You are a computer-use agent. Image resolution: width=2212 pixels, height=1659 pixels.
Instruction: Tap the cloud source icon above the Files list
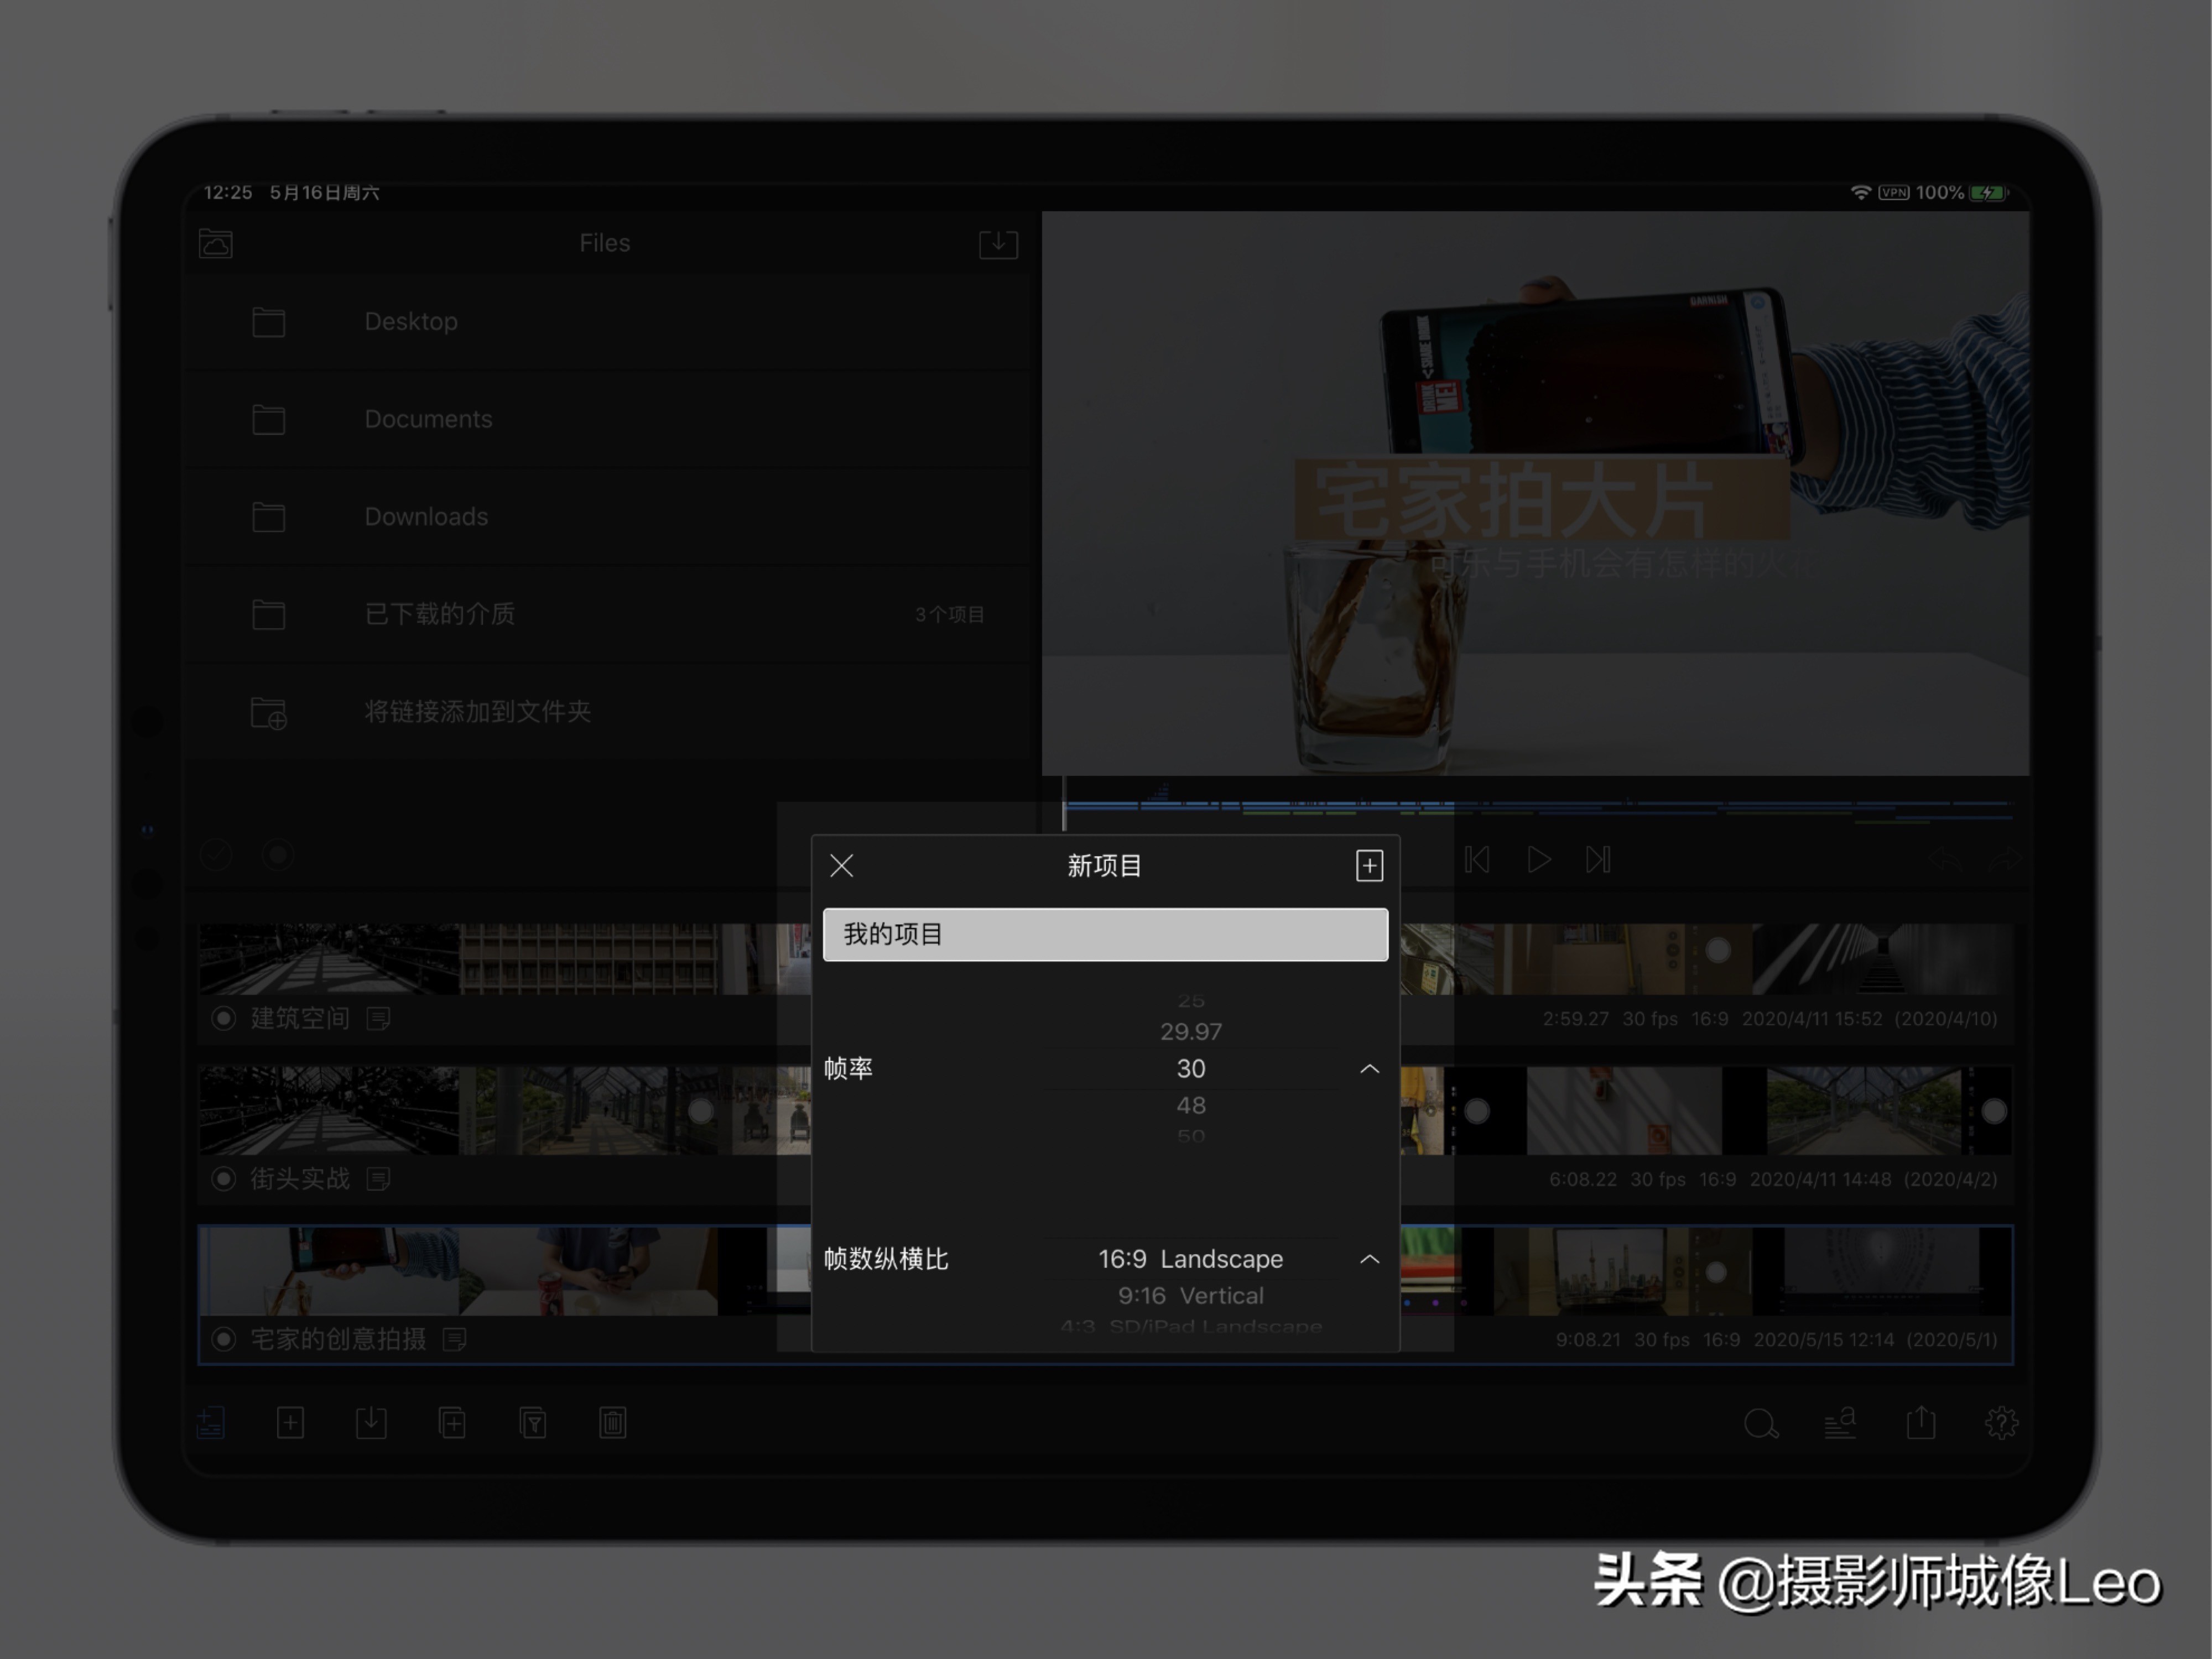(x=215, y=243)
